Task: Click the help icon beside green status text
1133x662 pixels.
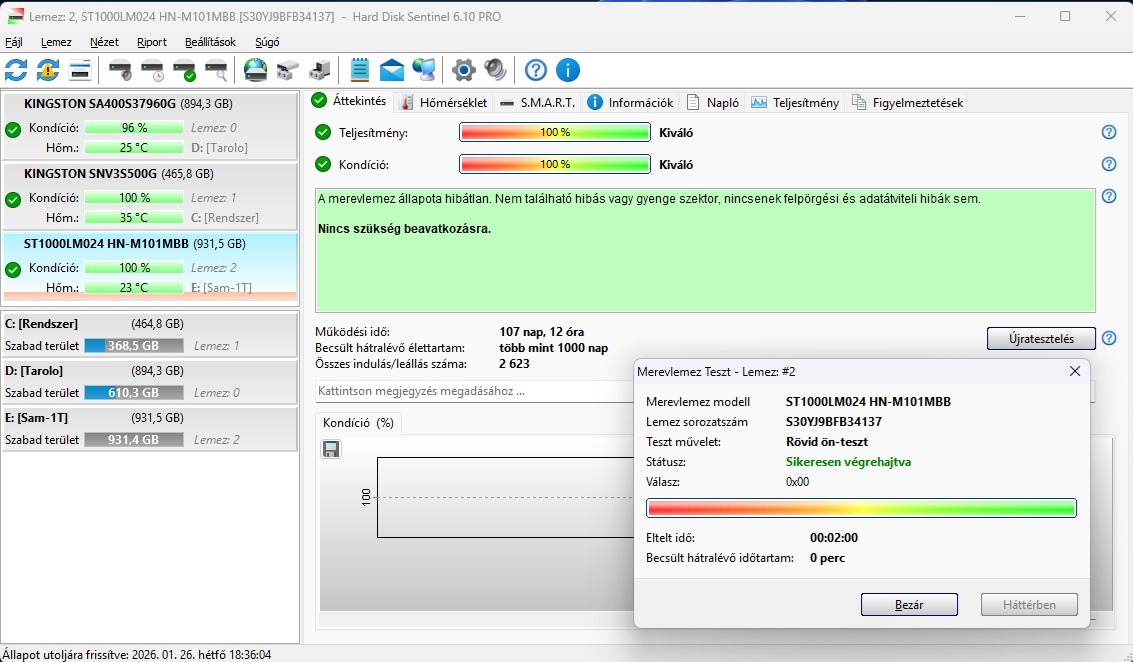Action: (x=1109, y=196)
